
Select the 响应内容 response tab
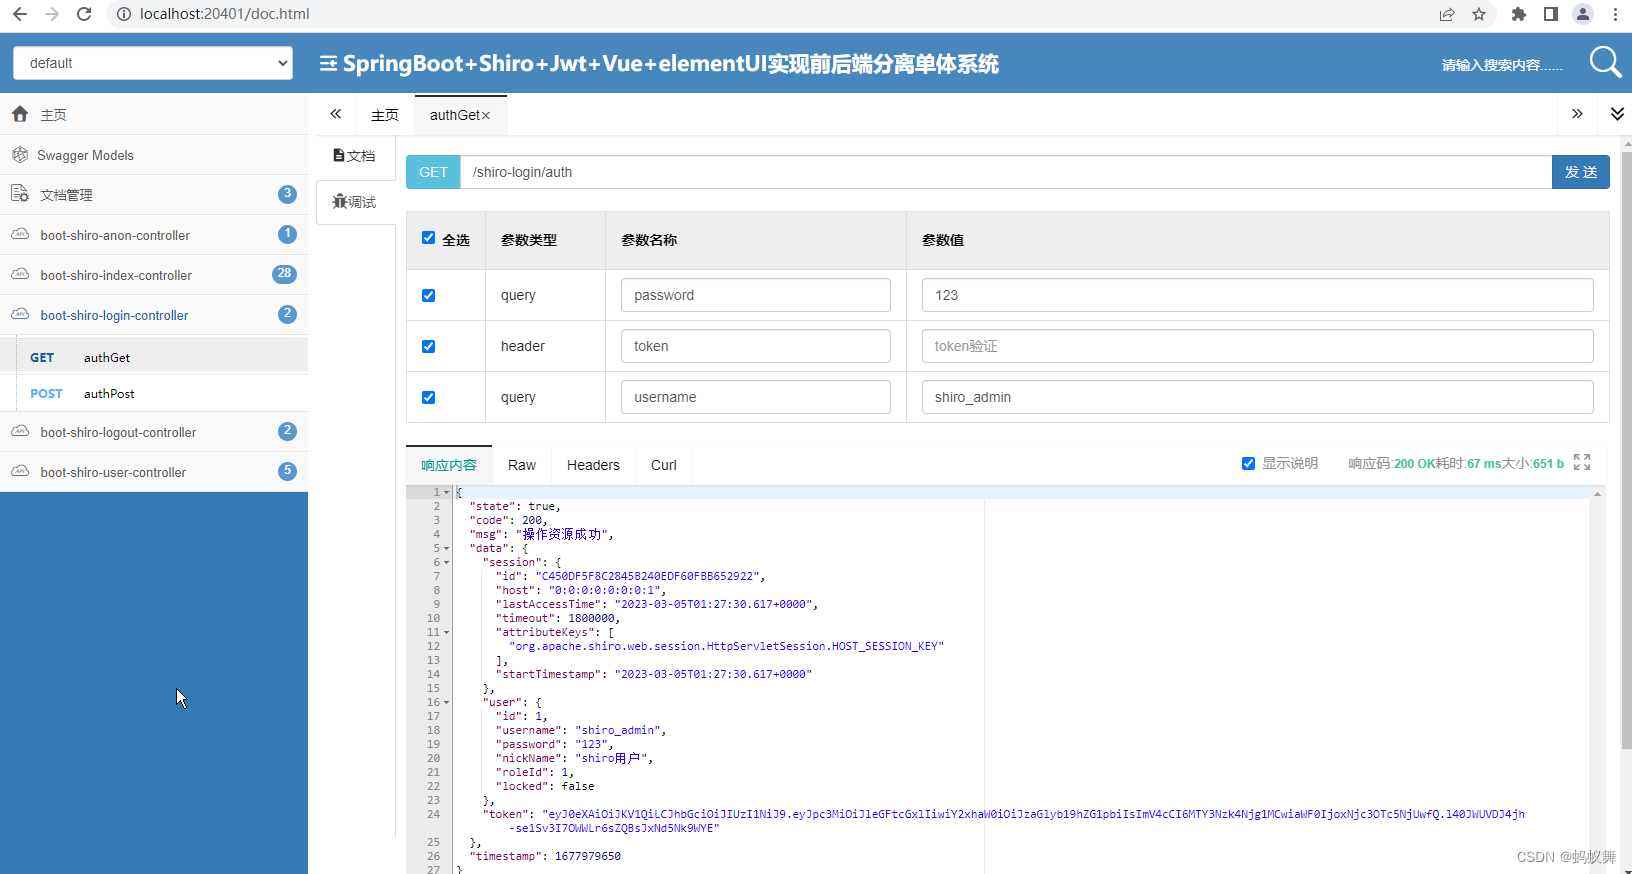449,465
